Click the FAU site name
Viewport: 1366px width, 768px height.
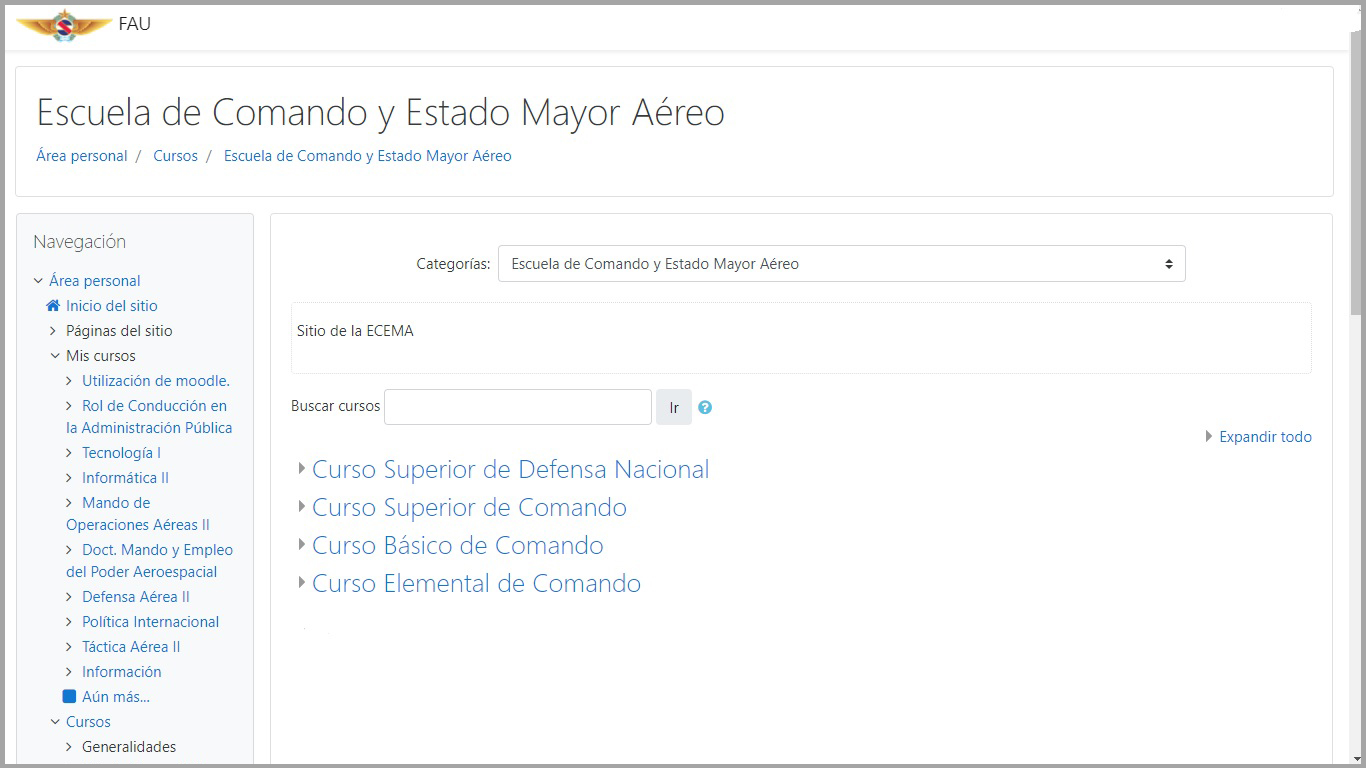(x=135, y=24)
